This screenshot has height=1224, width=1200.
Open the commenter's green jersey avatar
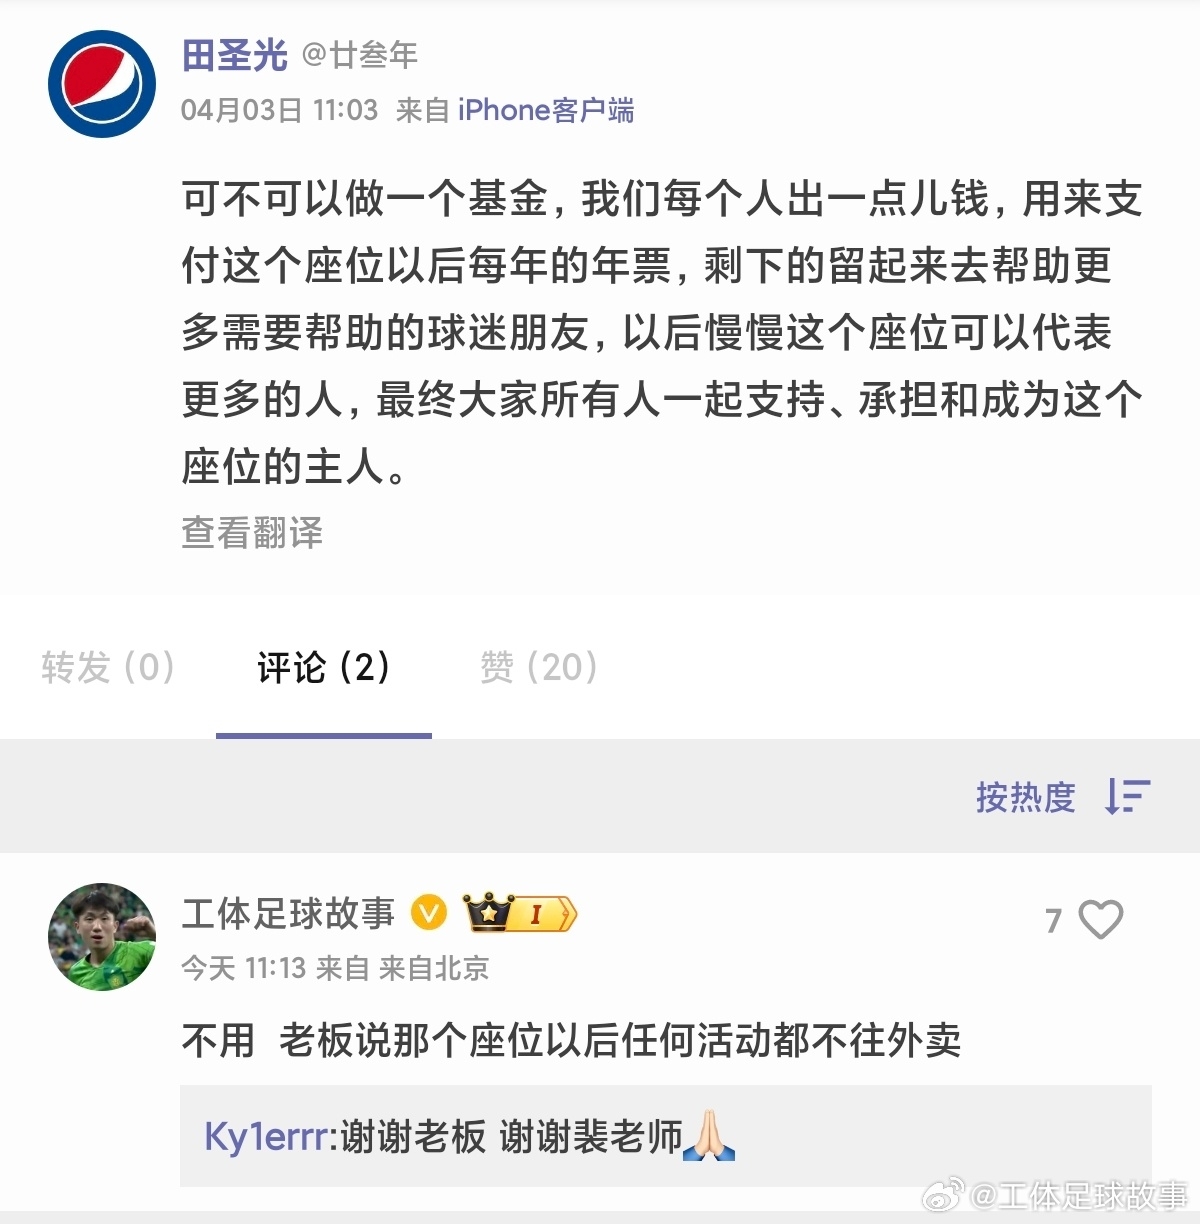102,937
